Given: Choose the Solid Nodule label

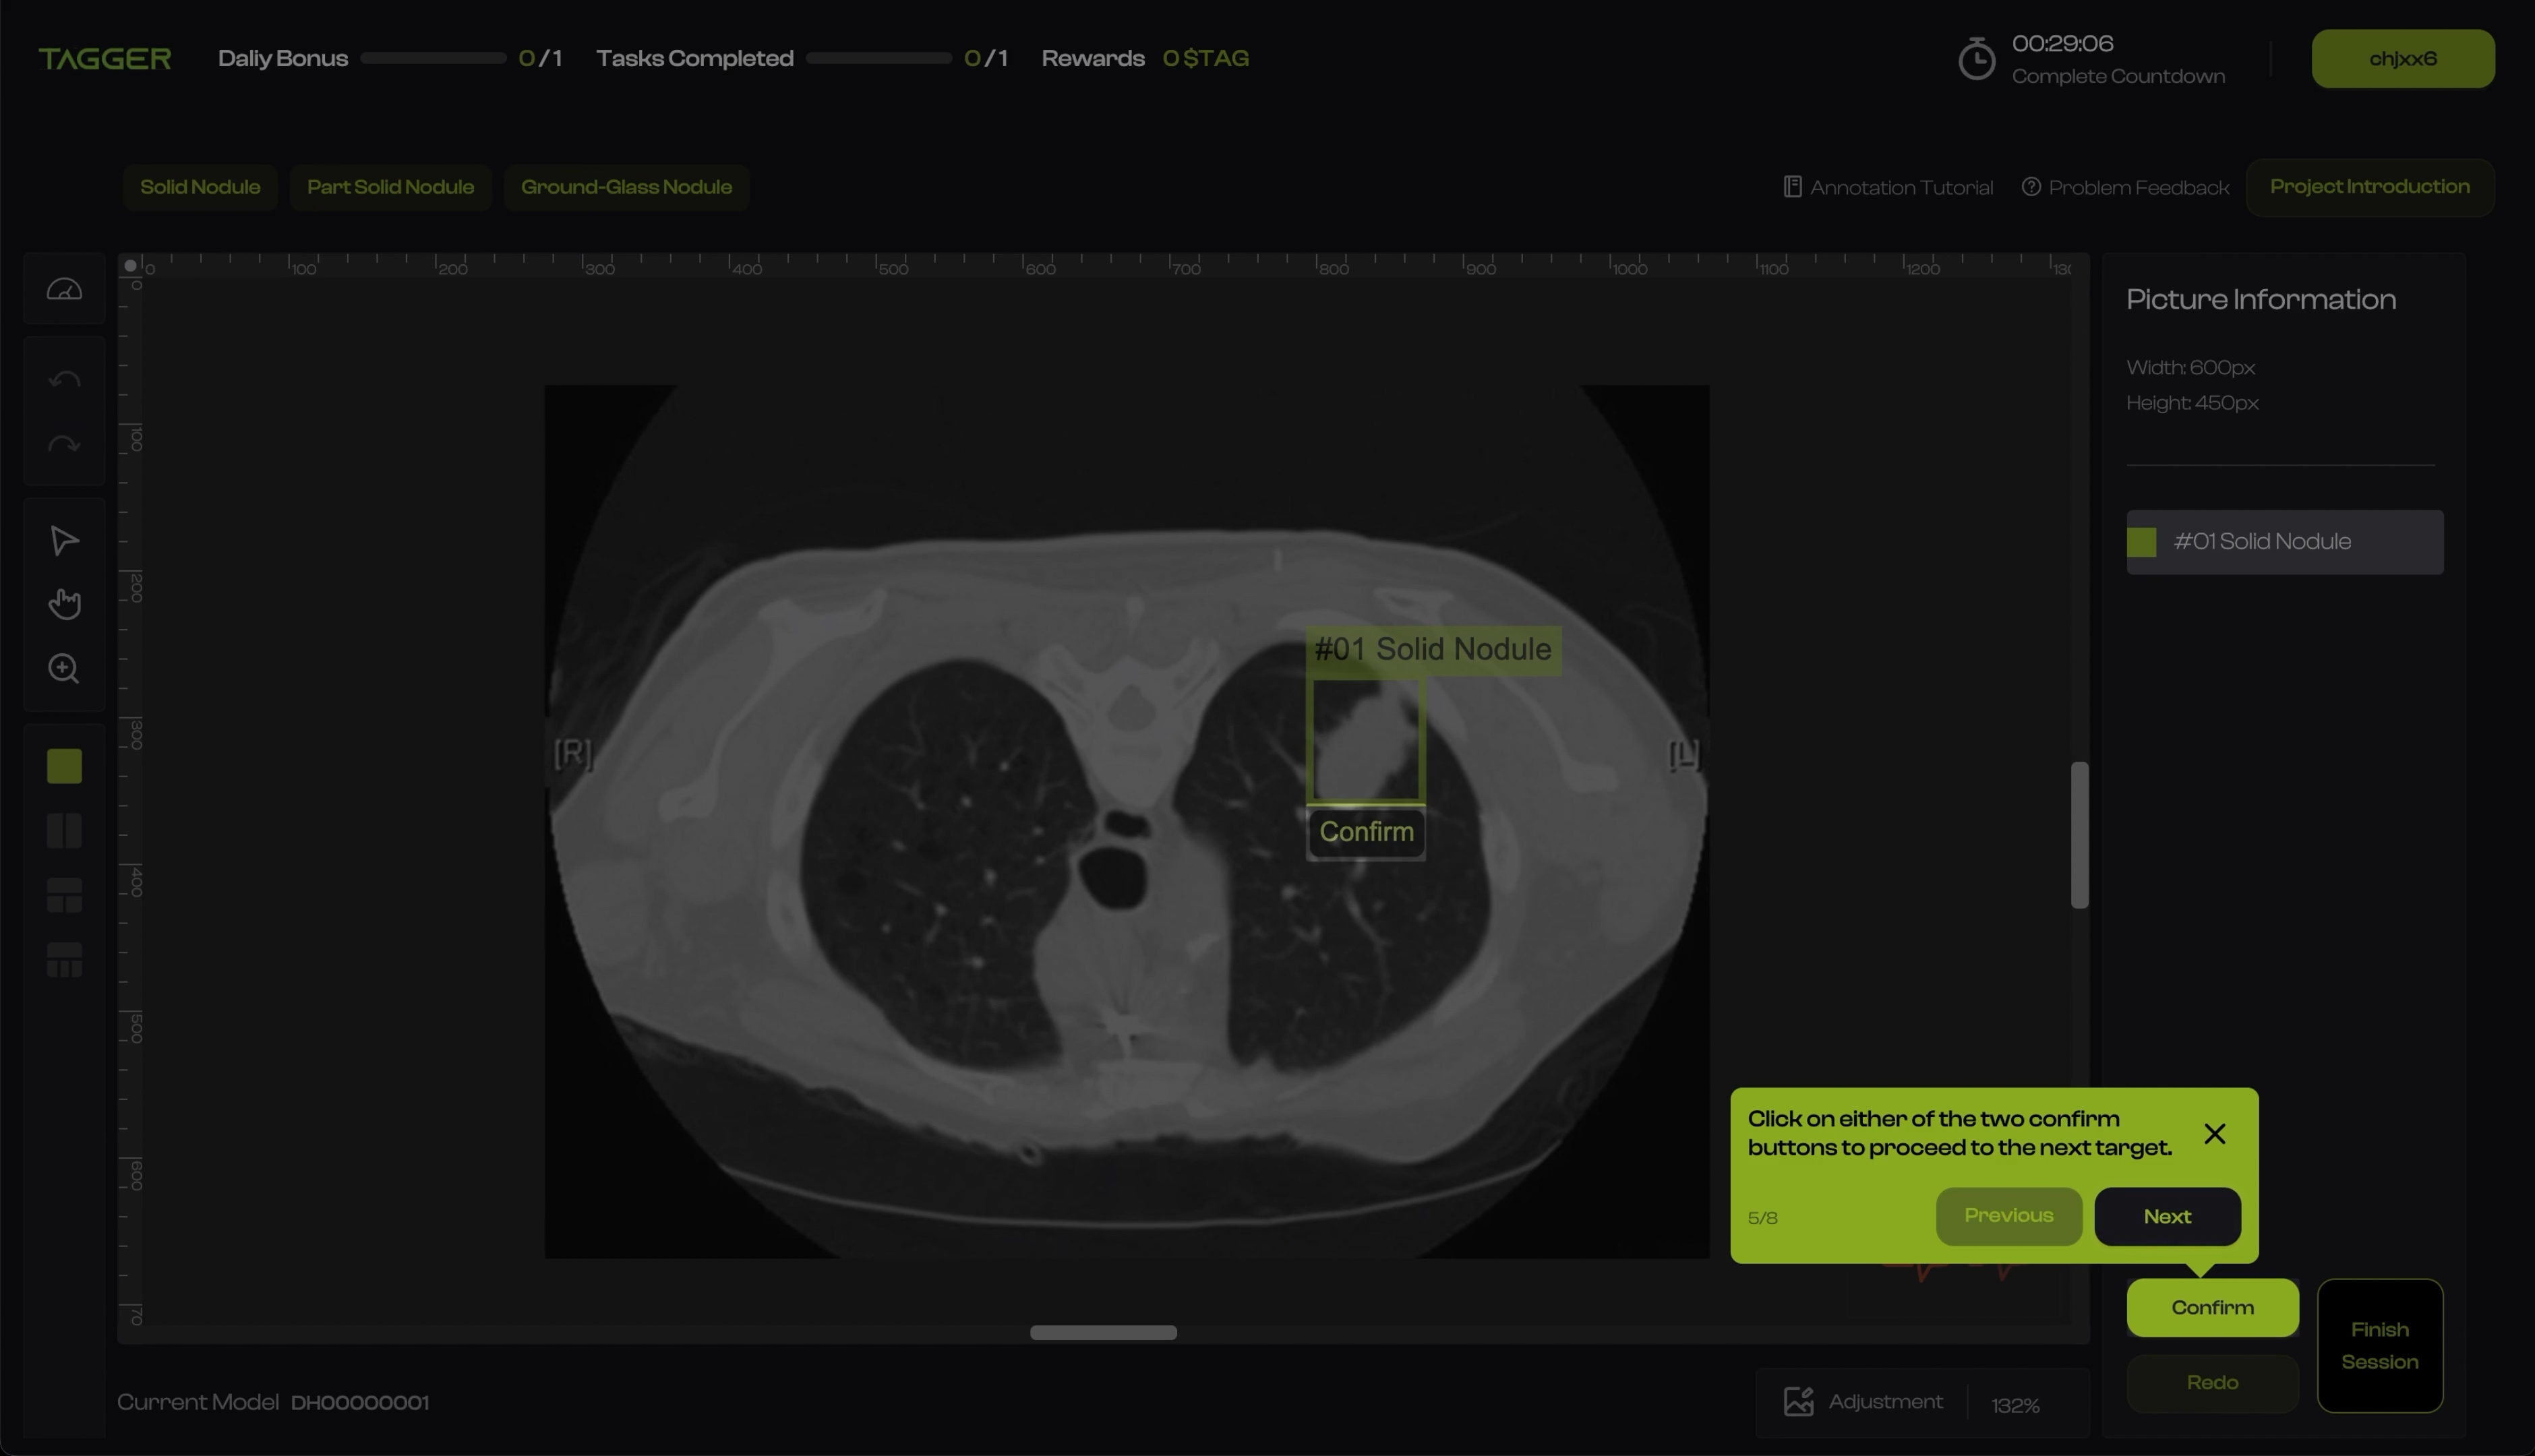Looking at the screenshot, I should (200, 187).
